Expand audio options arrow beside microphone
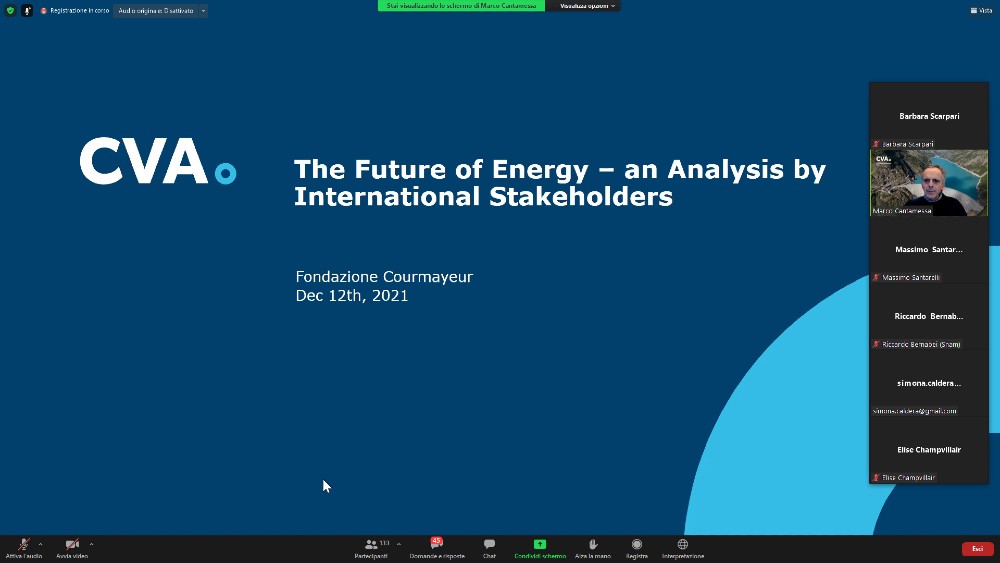This screenshot has height=563, width=1000. pos(40,544)
